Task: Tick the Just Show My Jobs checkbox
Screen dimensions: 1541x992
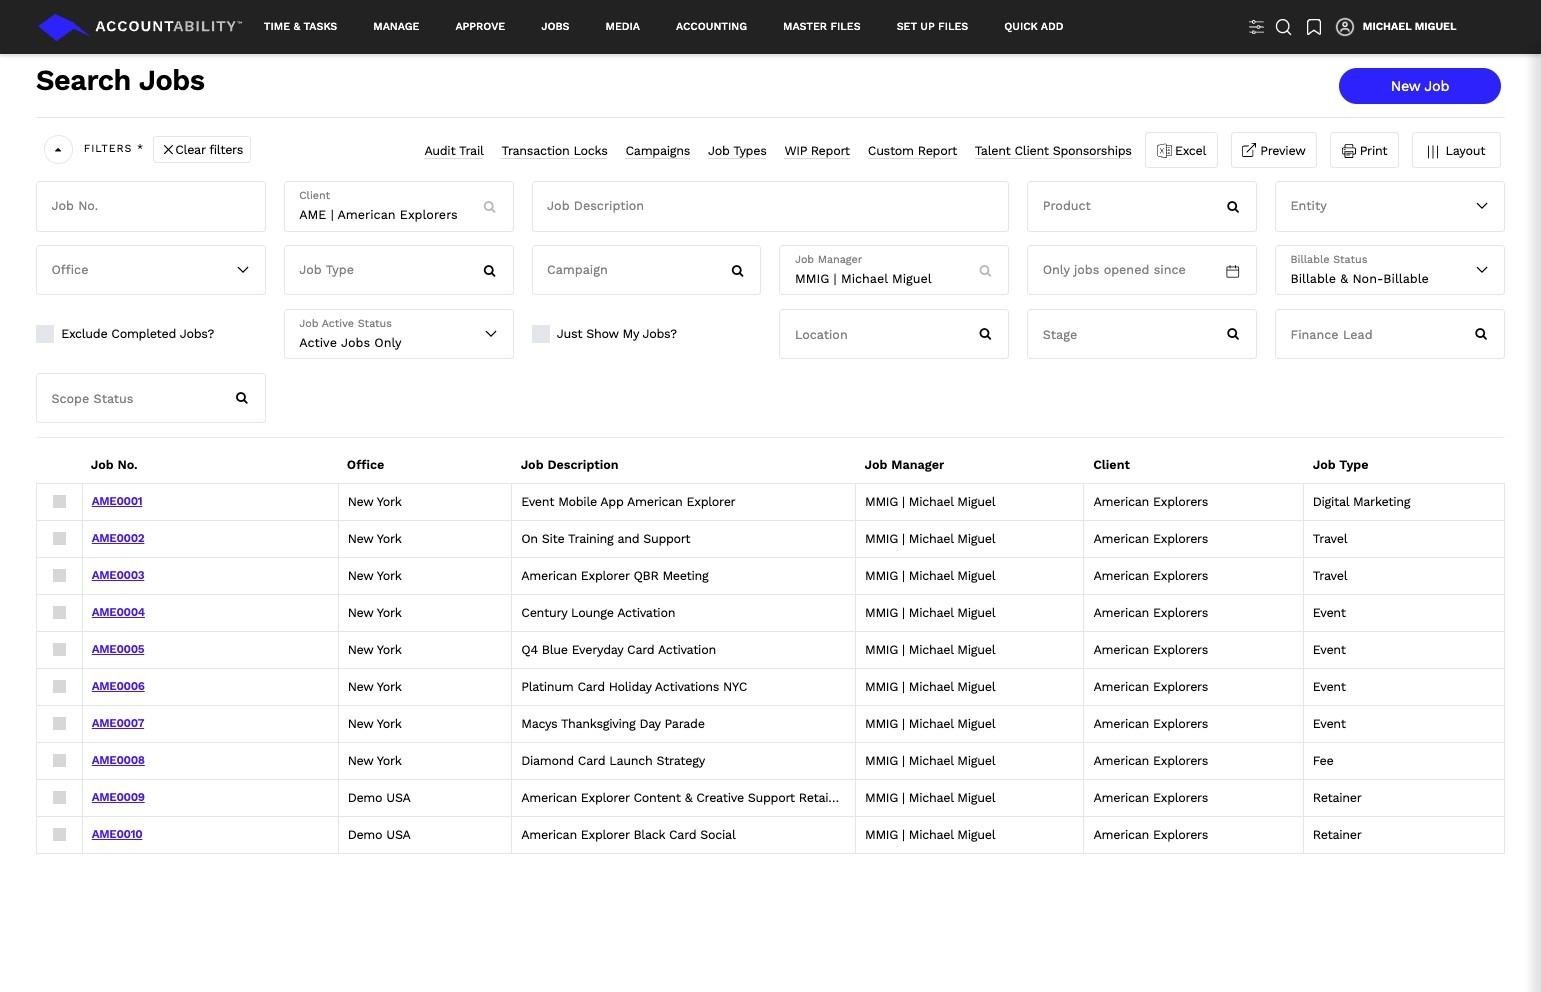Action: (541, 334)
